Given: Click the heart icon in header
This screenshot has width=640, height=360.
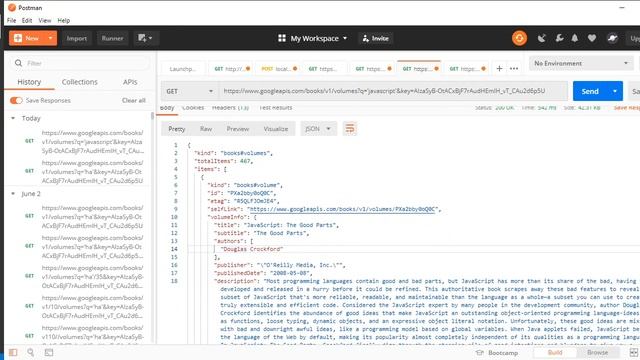Looking at the screenshot, I should pyautogui.click(x=592, y=38).
